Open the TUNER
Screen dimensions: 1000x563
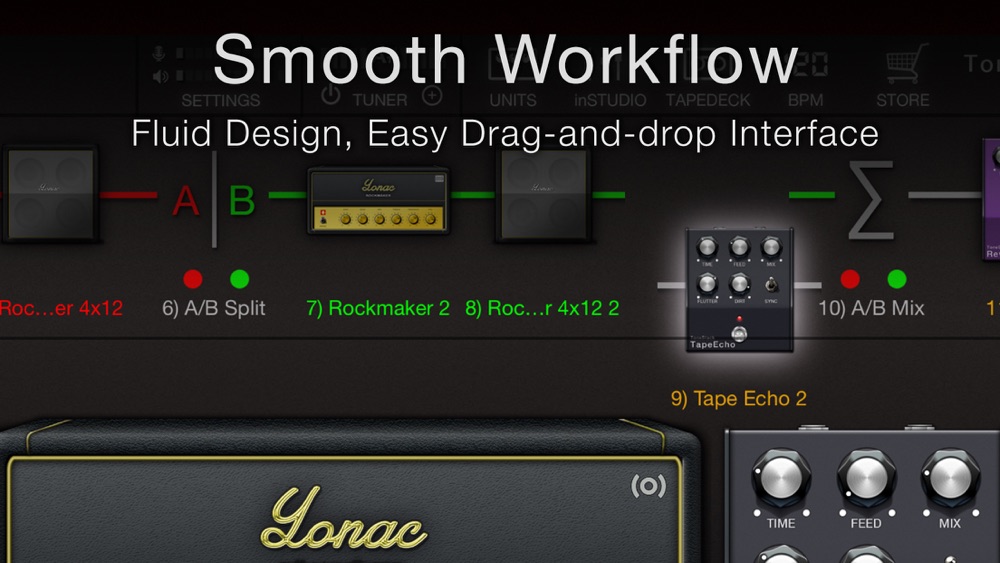380,100
